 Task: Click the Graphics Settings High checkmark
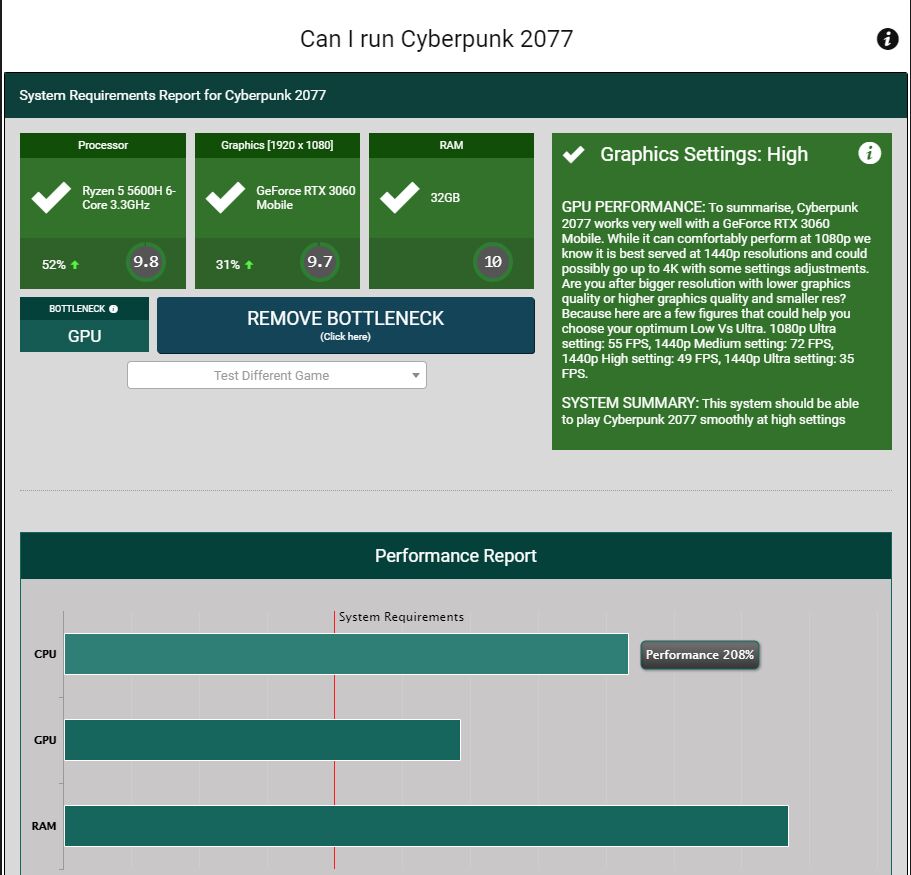pos(573,155)
